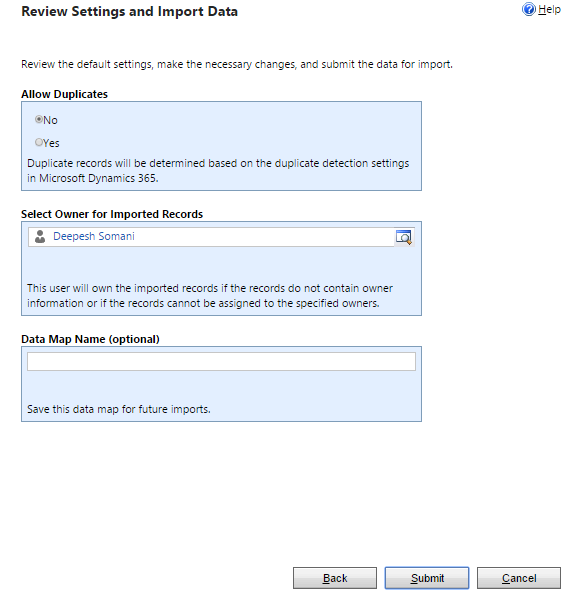Select the No radio button for duplicates
The image size is (577, 595).
point(39,119)
